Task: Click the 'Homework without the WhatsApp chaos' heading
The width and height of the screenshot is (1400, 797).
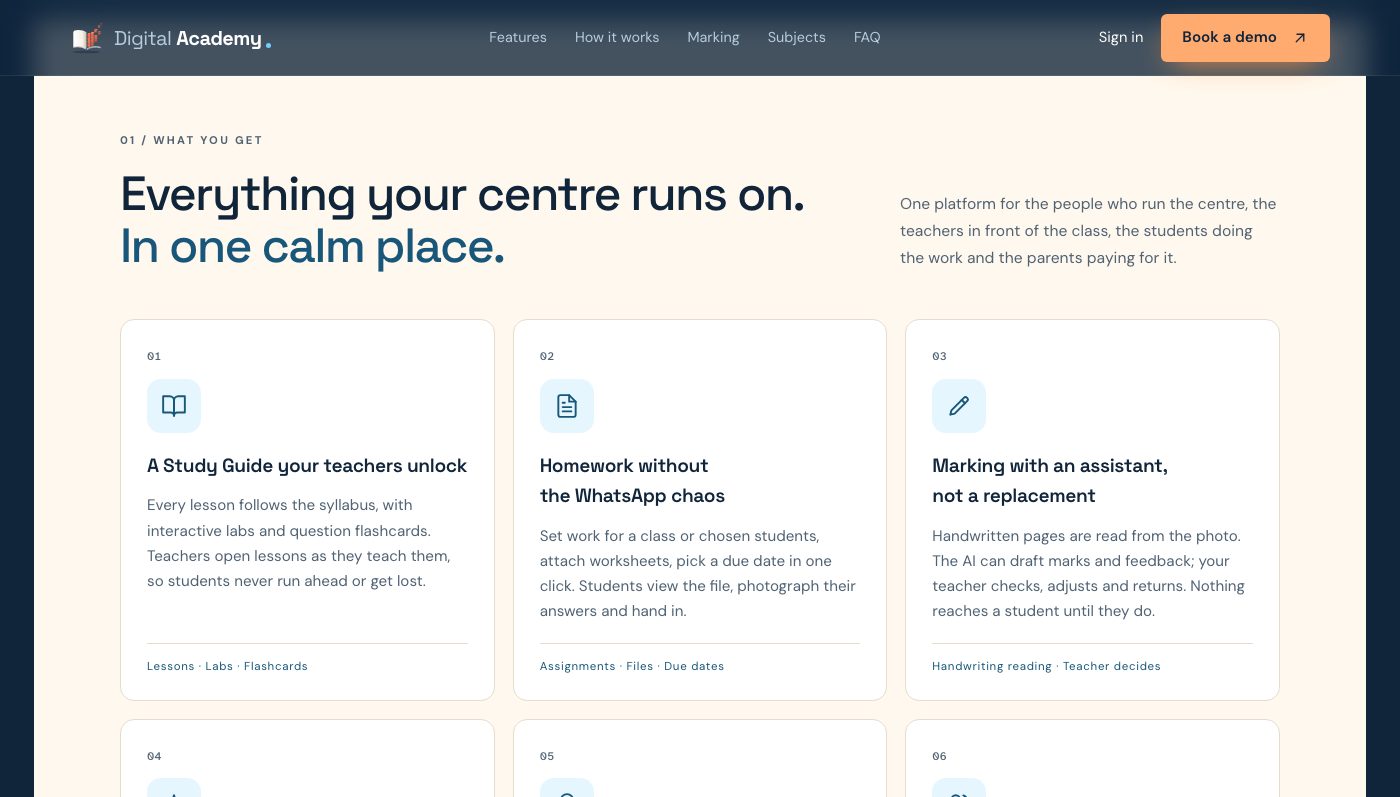Action: point(632,481)
